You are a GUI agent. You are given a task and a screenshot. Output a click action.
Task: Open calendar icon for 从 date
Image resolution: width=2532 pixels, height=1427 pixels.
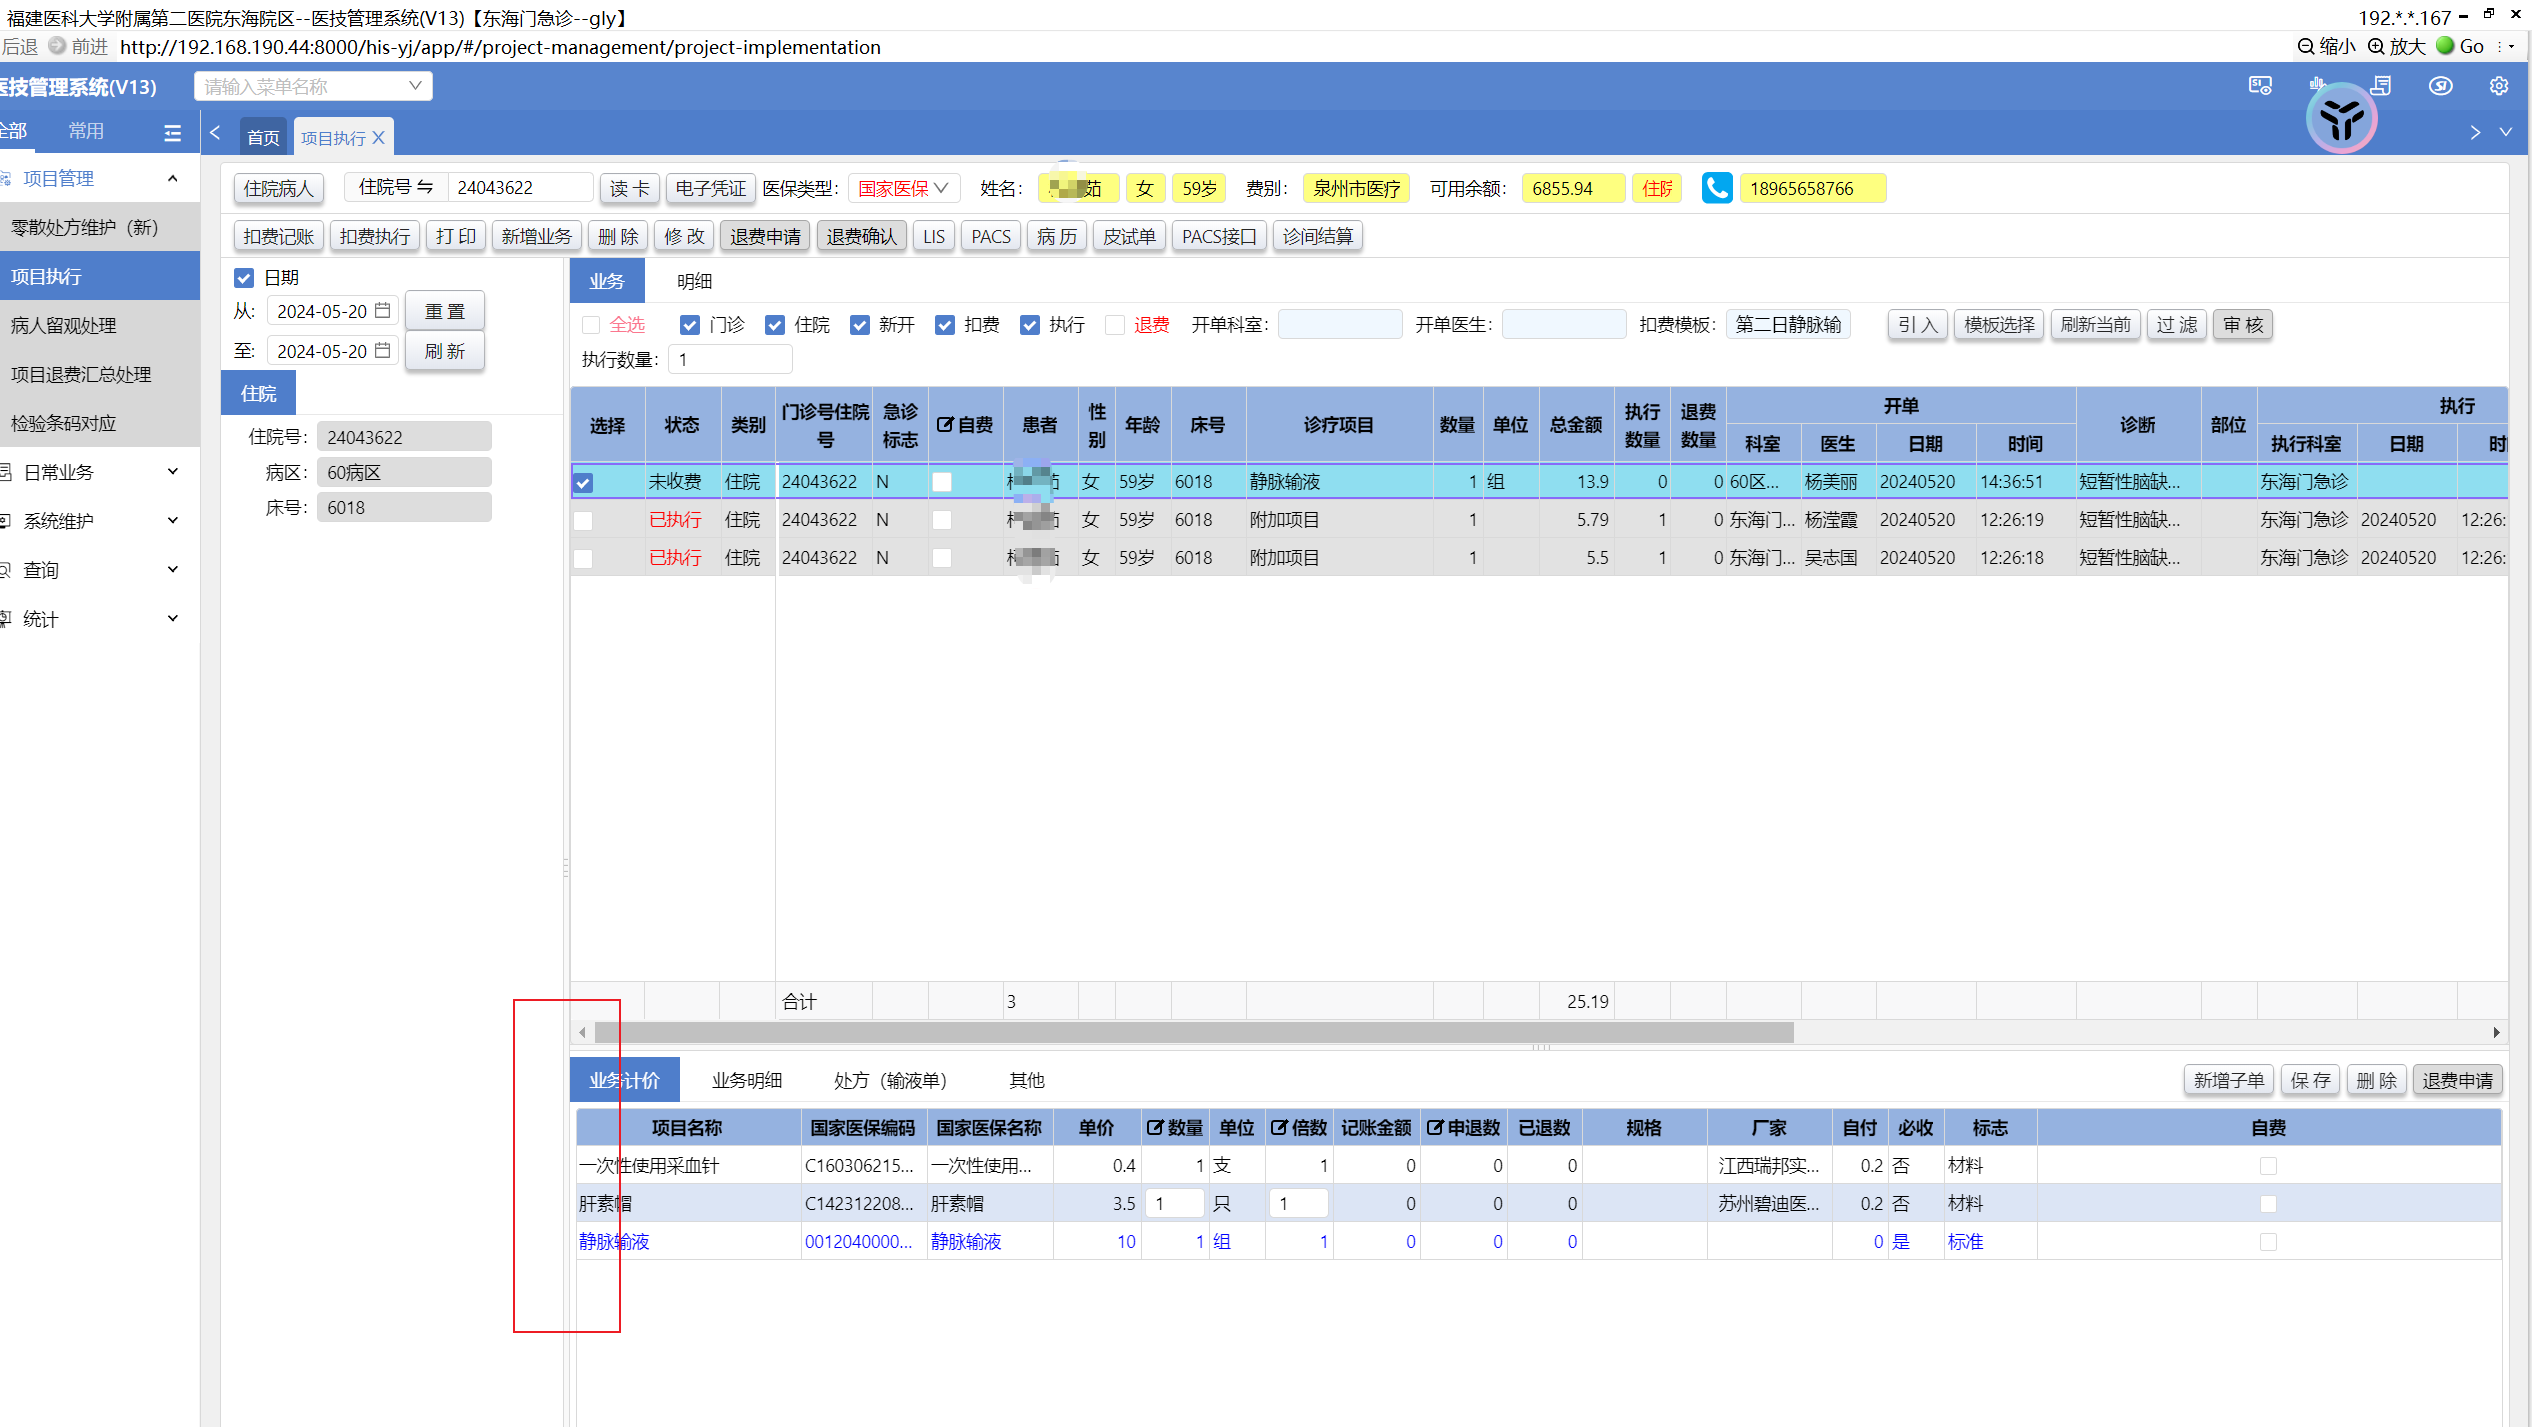383,311
